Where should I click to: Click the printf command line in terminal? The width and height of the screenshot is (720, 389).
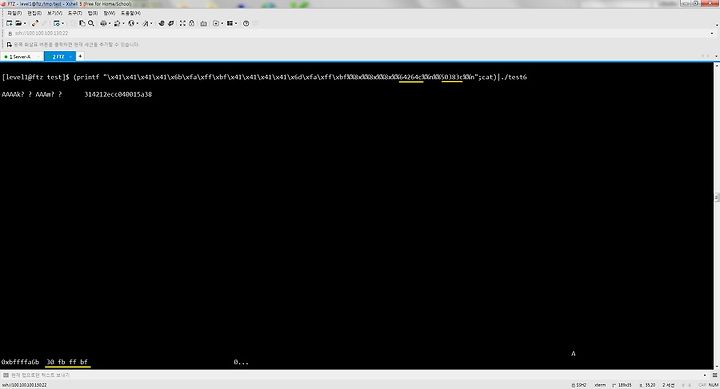click(x=264, y=77)
